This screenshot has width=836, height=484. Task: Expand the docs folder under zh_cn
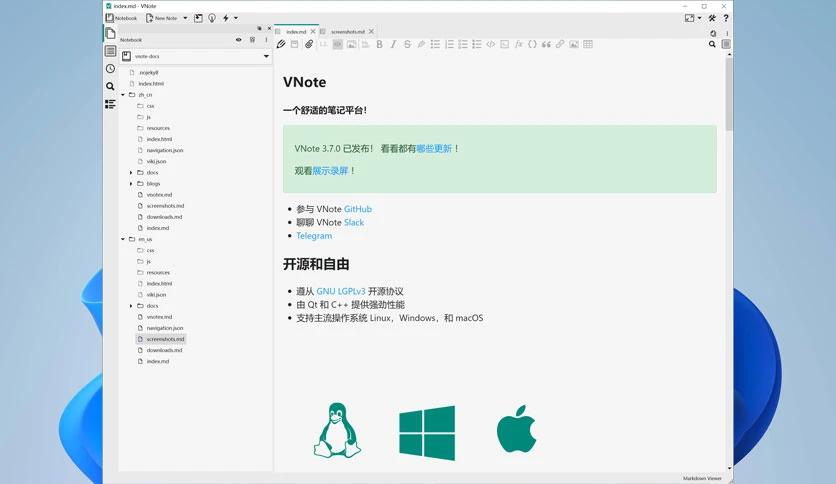[131, 173]
